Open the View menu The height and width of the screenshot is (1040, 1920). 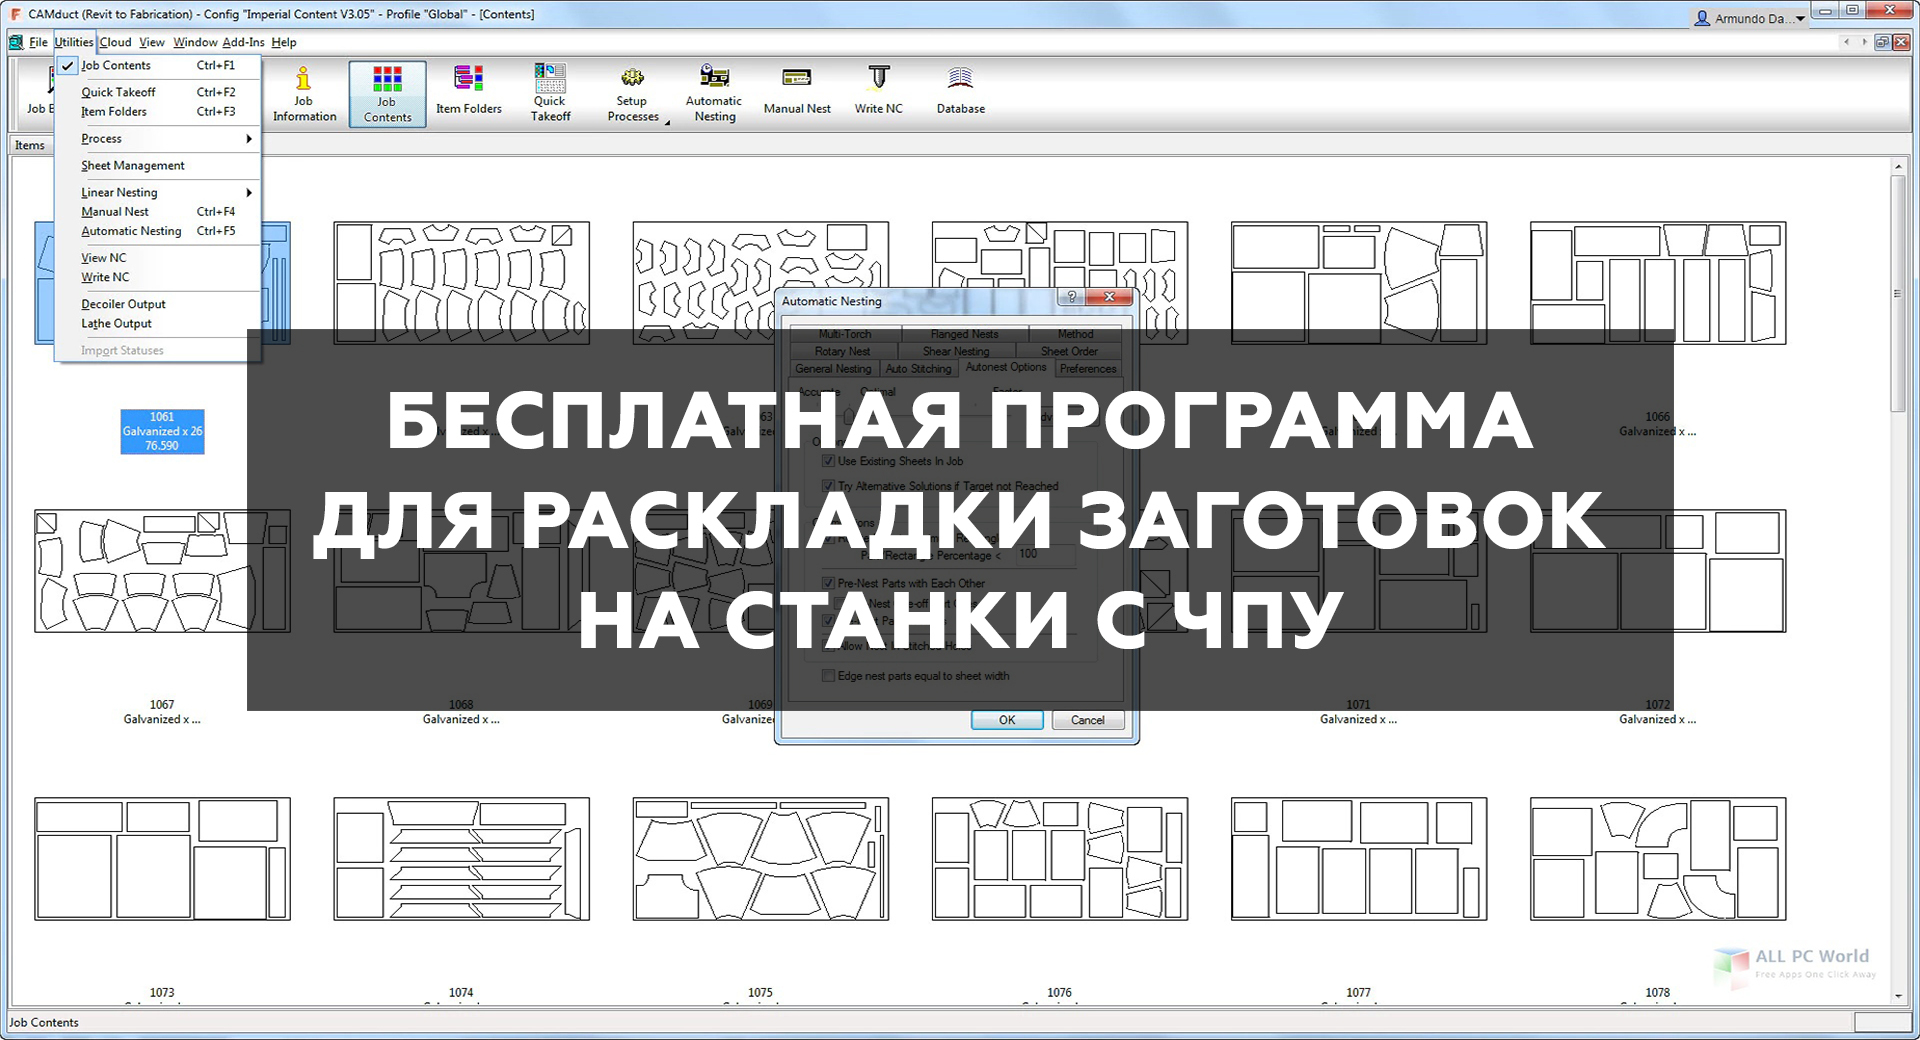point(152,42)
